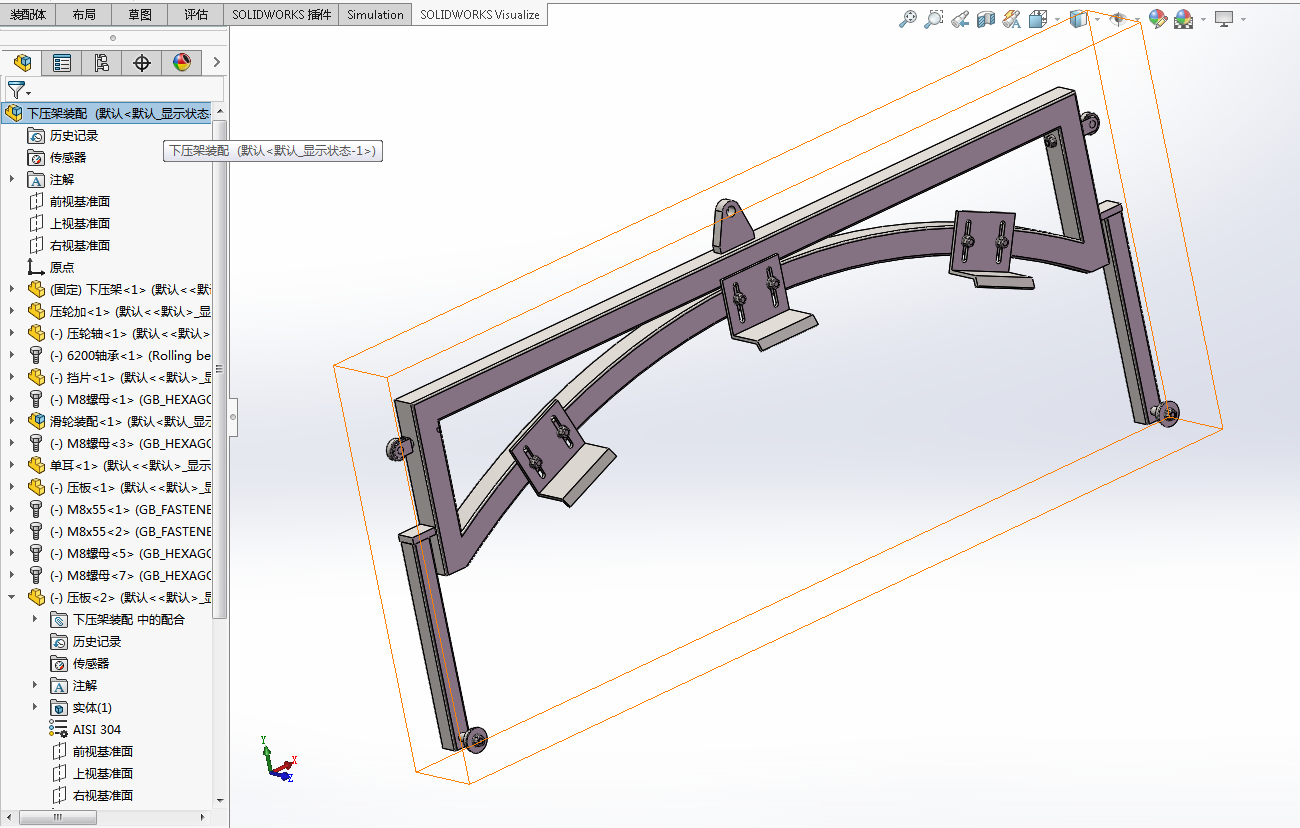
Task: Expand (-) 压轮轴<1> component
Action: coord(12,333)
